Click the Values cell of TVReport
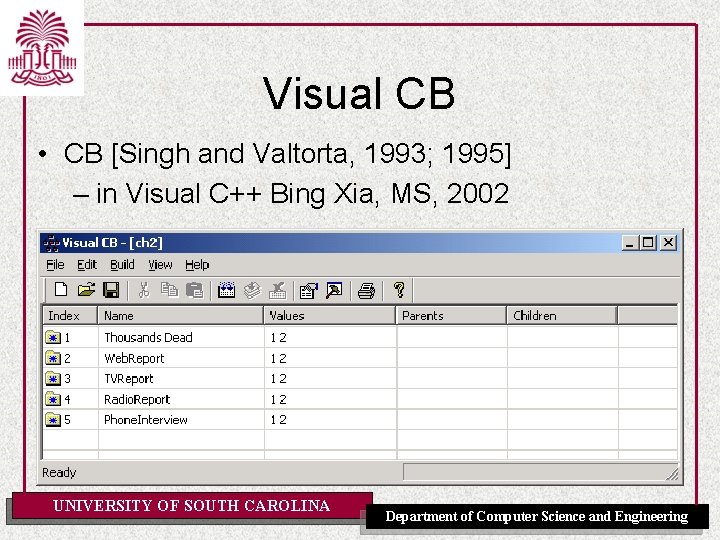Image resolution: width=720 pixels, height=540 pixels. [x=330, y=379]
